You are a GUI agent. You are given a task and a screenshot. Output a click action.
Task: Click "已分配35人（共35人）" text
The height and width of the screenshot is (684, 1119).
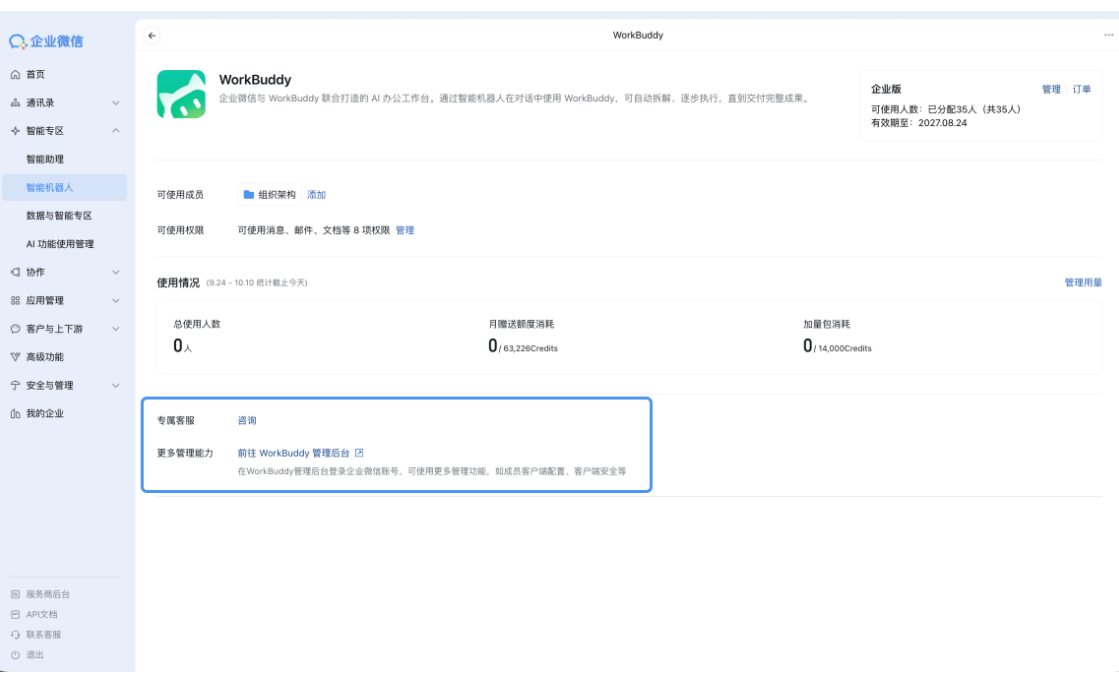click(x=974, y=109)
